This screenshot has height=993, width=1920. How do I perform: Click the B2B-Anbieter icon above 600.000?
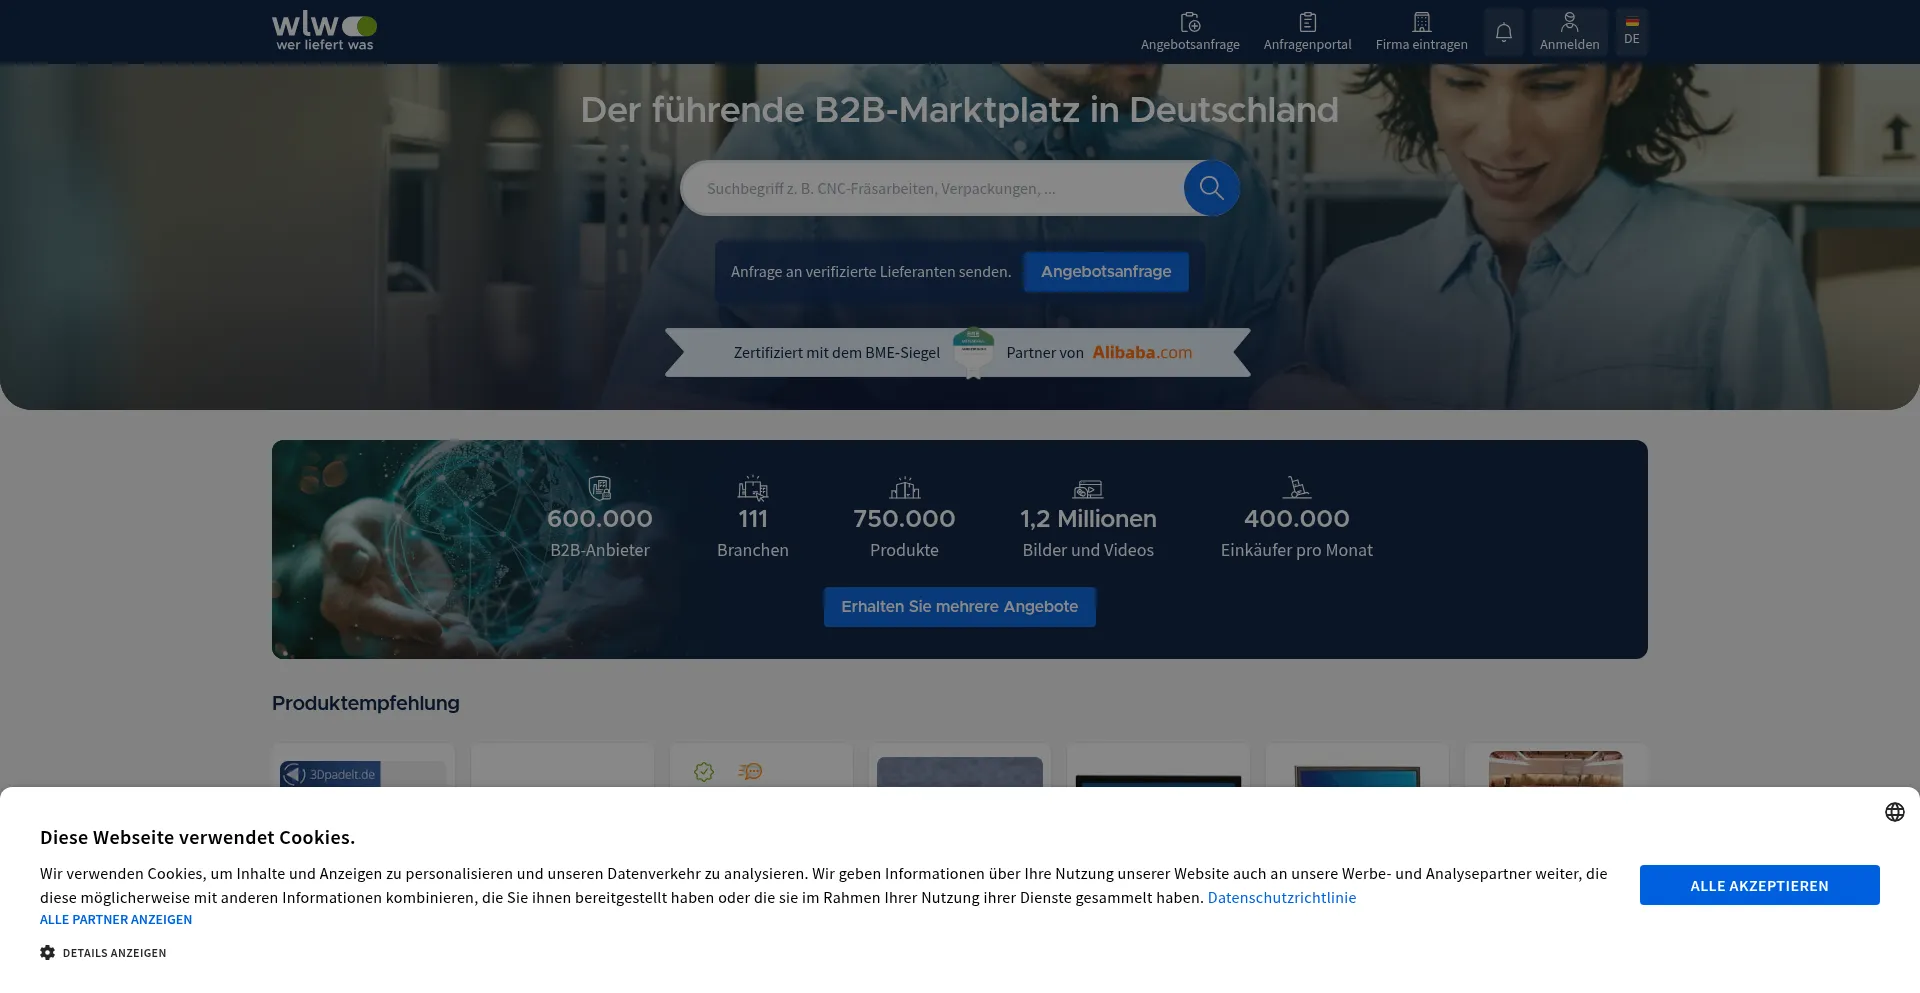click(600, 488)
